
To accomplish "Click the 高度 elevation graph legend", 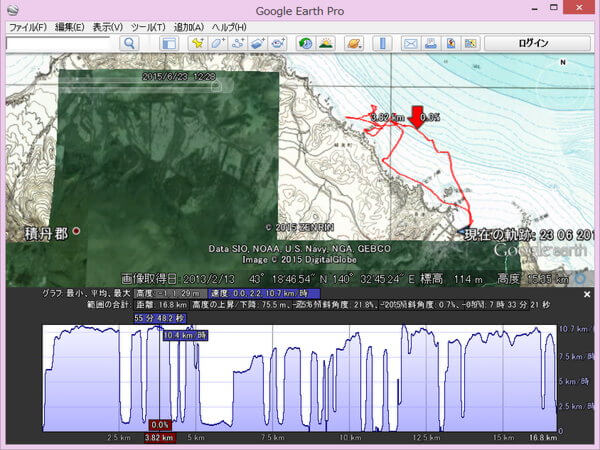I will [x=171, y=293].
